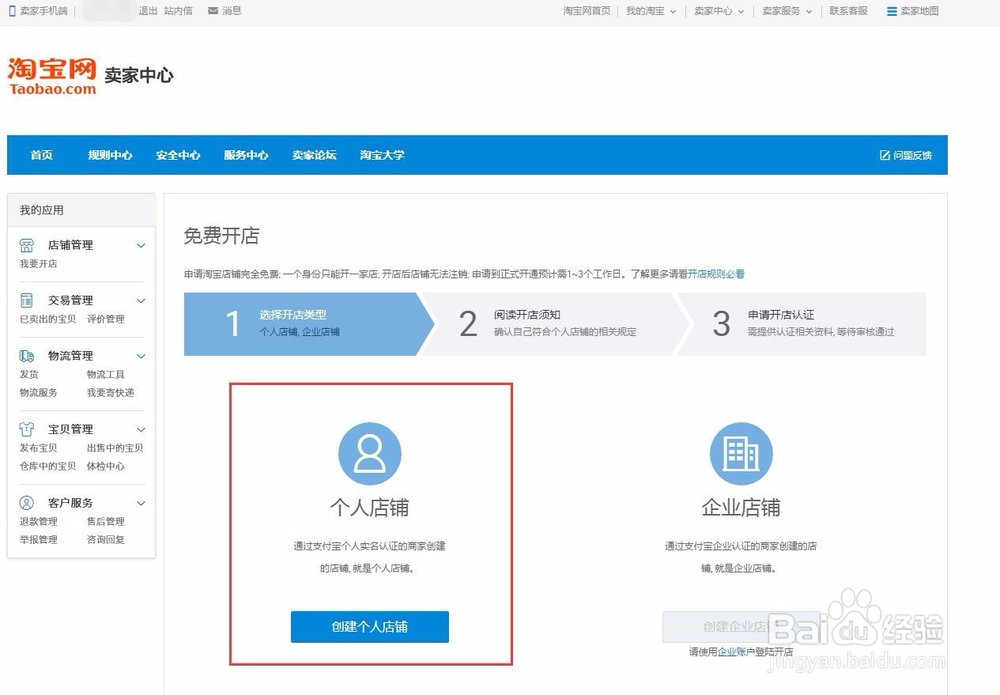Click the 物流管理 truck icon
The height and width of the screenshot is (695, 1000).
coord(26,356)
